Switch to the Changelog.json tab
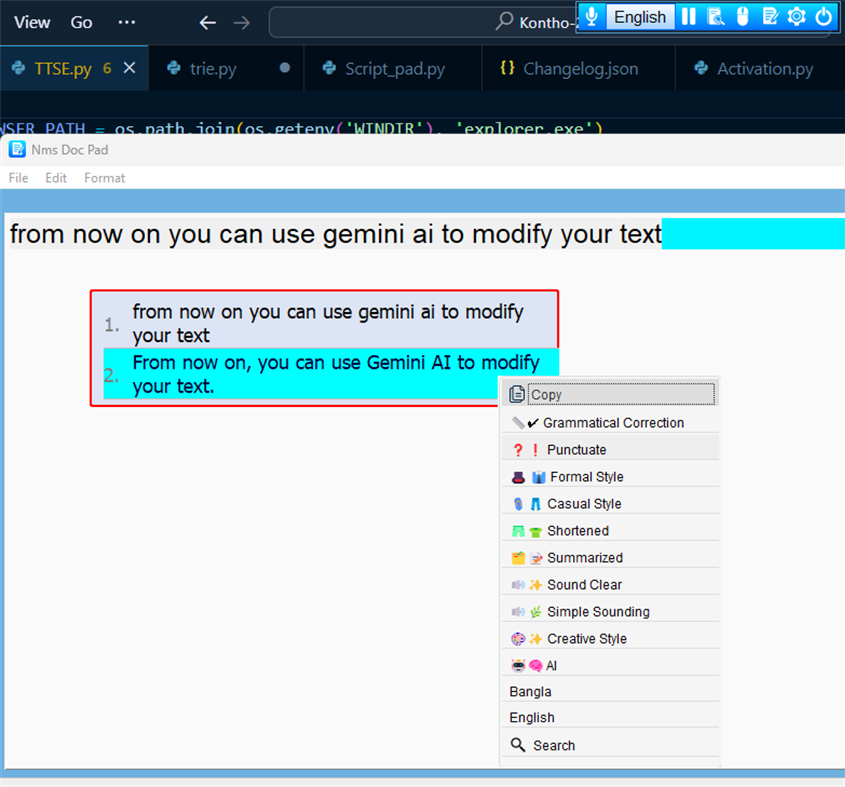 click(x=580, y=68)
